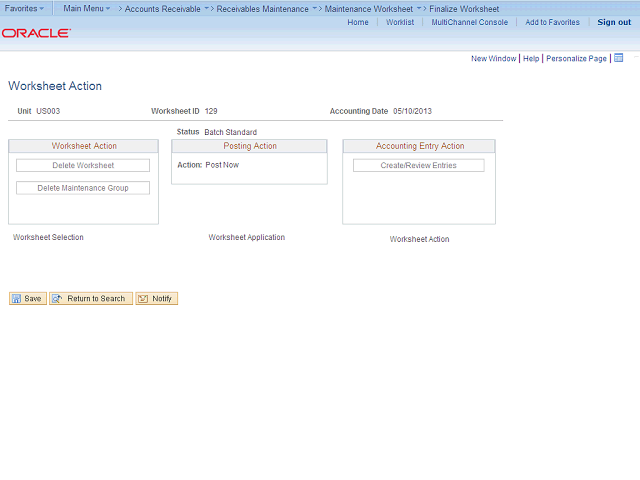Image resolution: width=640 pixels, height=480 pixels.
Task: Click the Return to Search icon
Action: 57,299
